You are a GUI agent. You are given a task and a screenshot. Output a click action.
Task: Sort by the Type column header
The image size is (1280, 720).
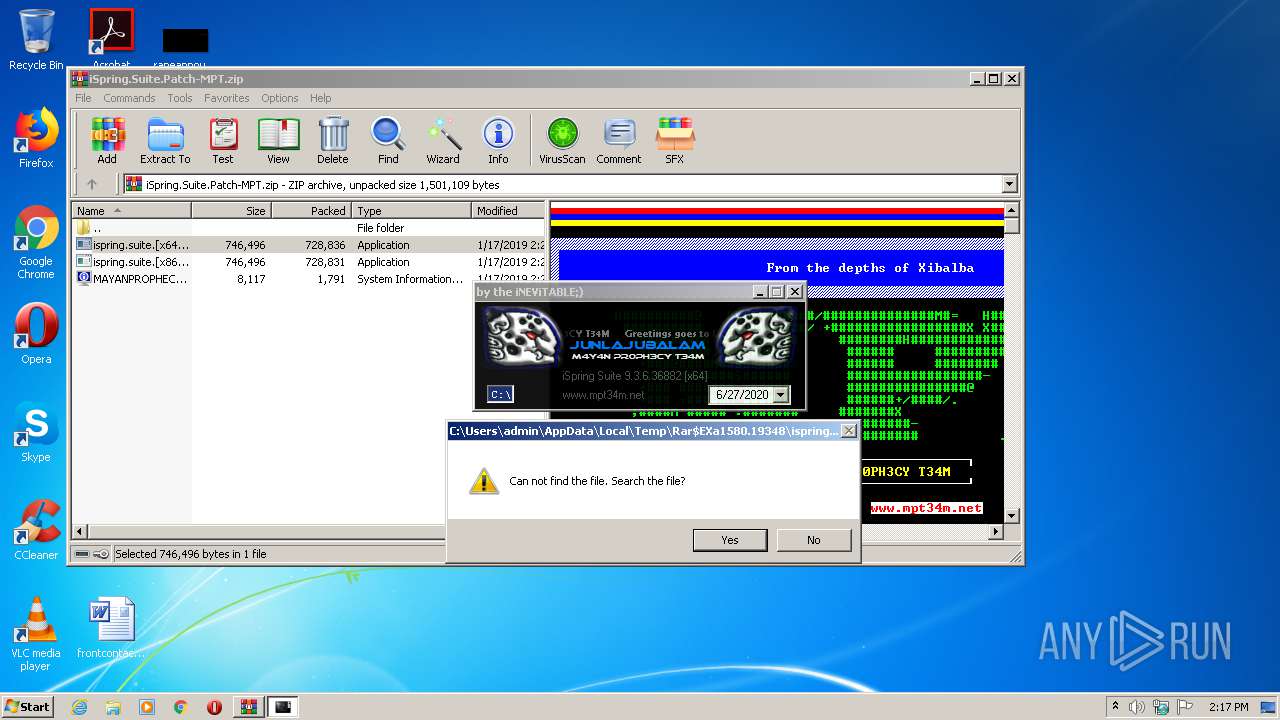point(411,211)
